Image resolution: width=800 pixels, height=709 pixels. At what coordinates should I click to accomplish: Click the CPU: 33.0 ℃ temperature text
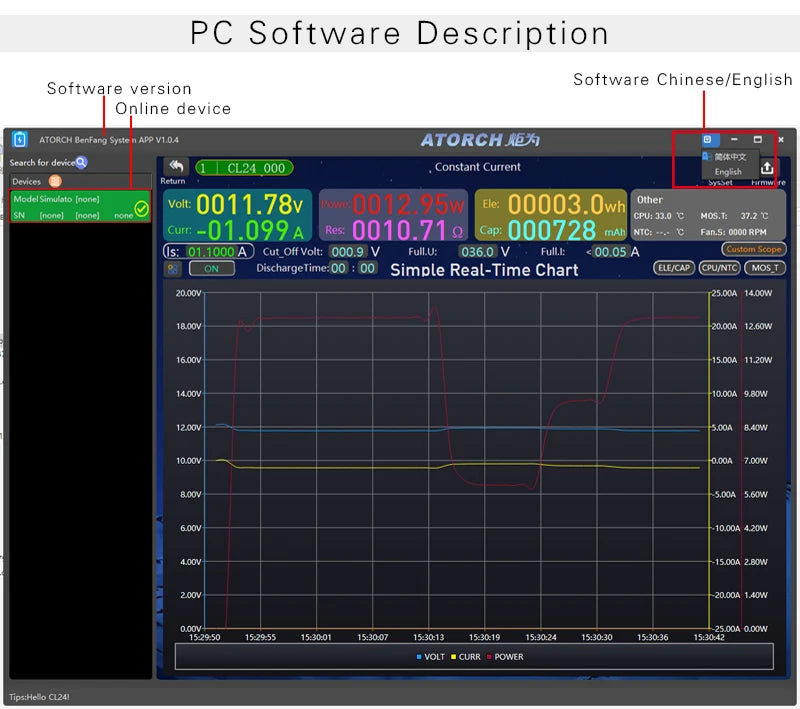(x=659, y=216)
